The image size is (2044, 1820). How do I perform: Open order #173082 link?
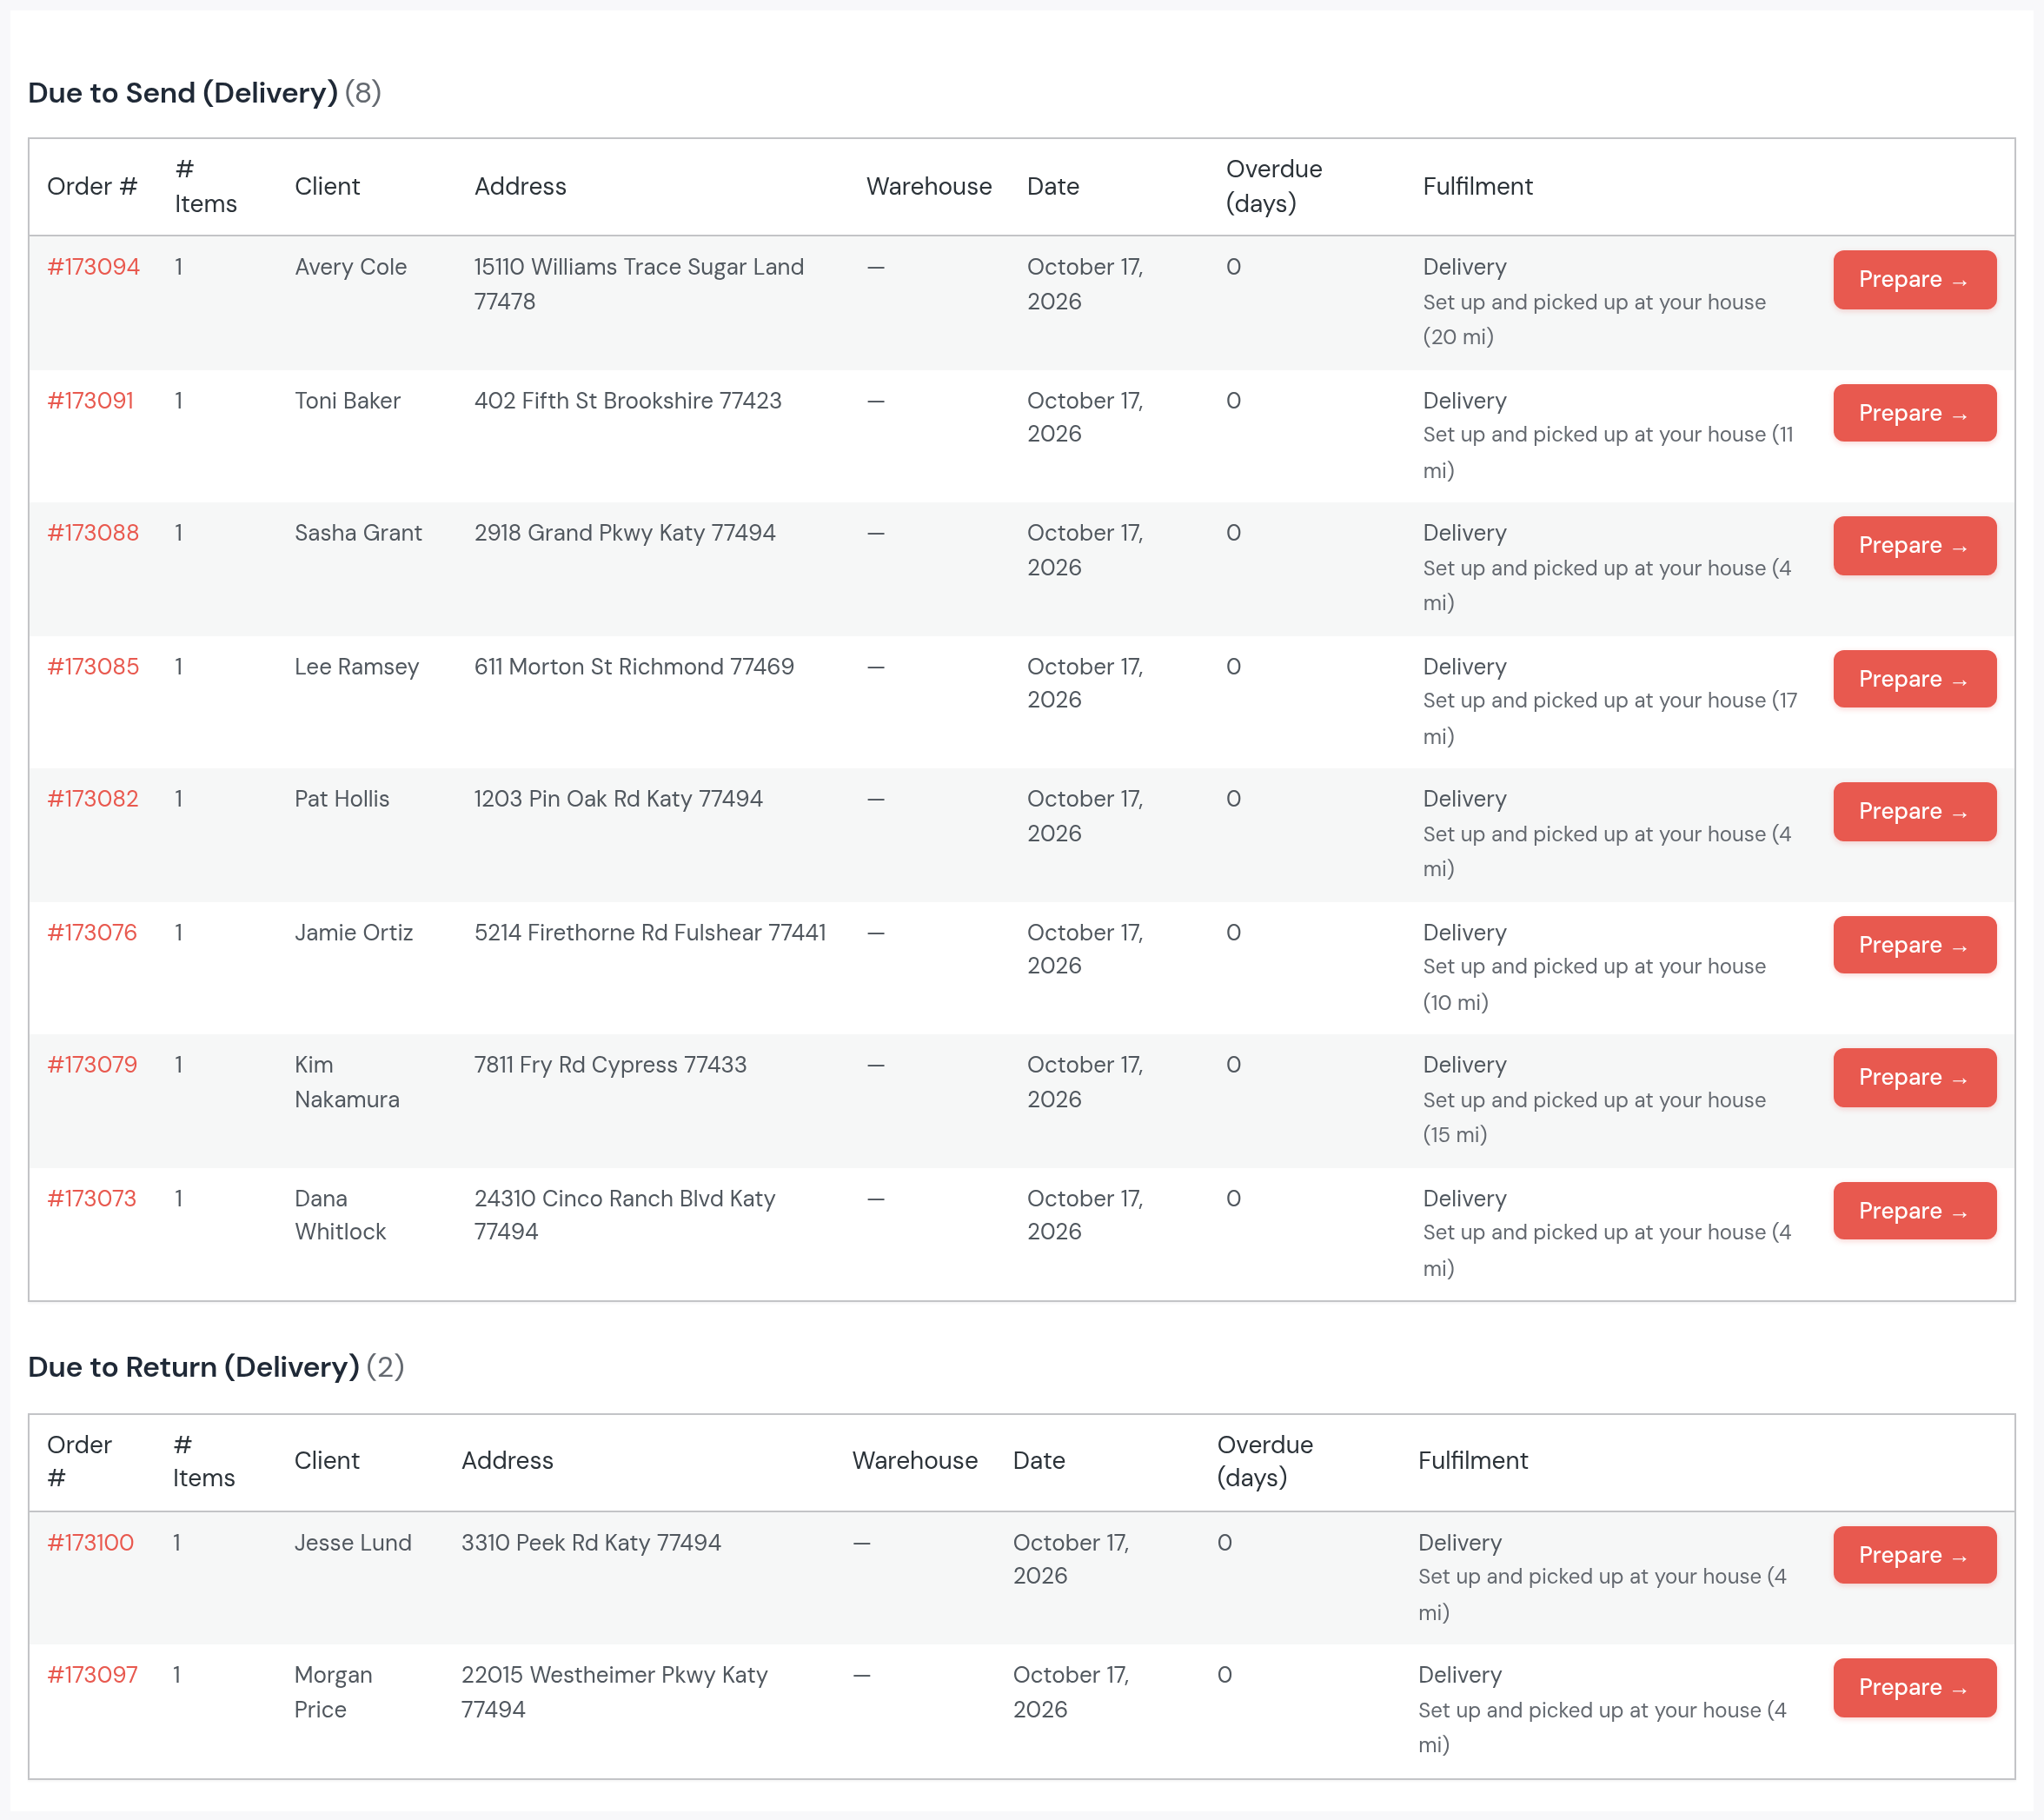[93, 799]
